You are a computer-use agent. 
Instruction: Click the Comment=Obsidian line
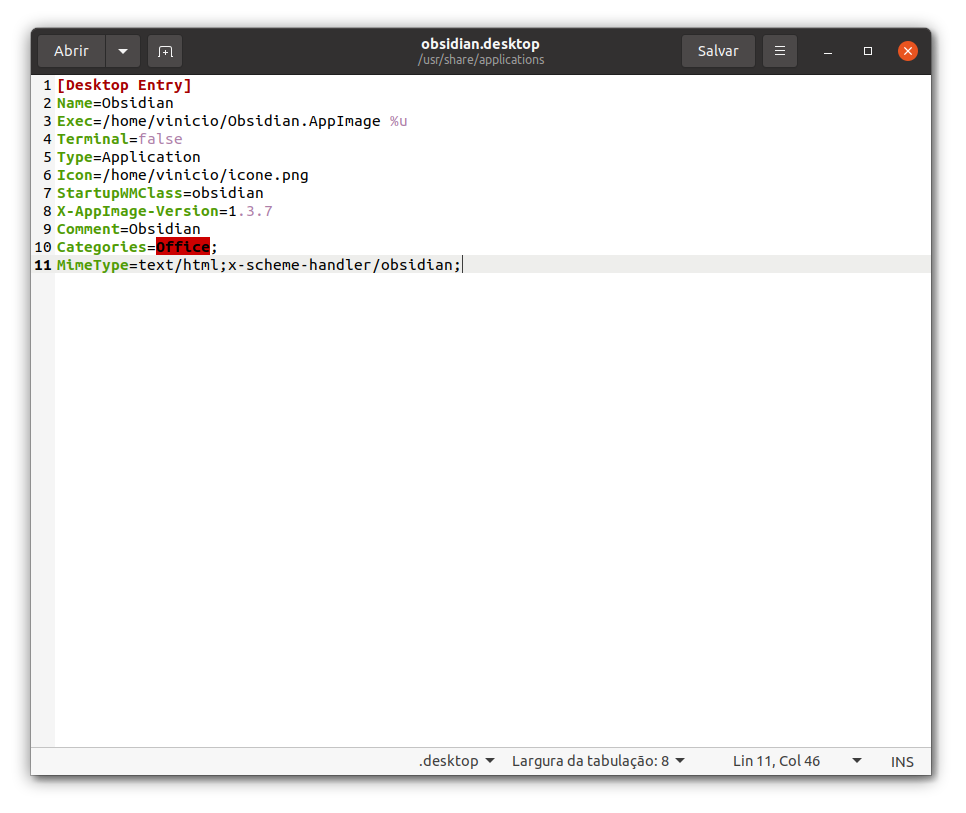(x=129, y=229)
